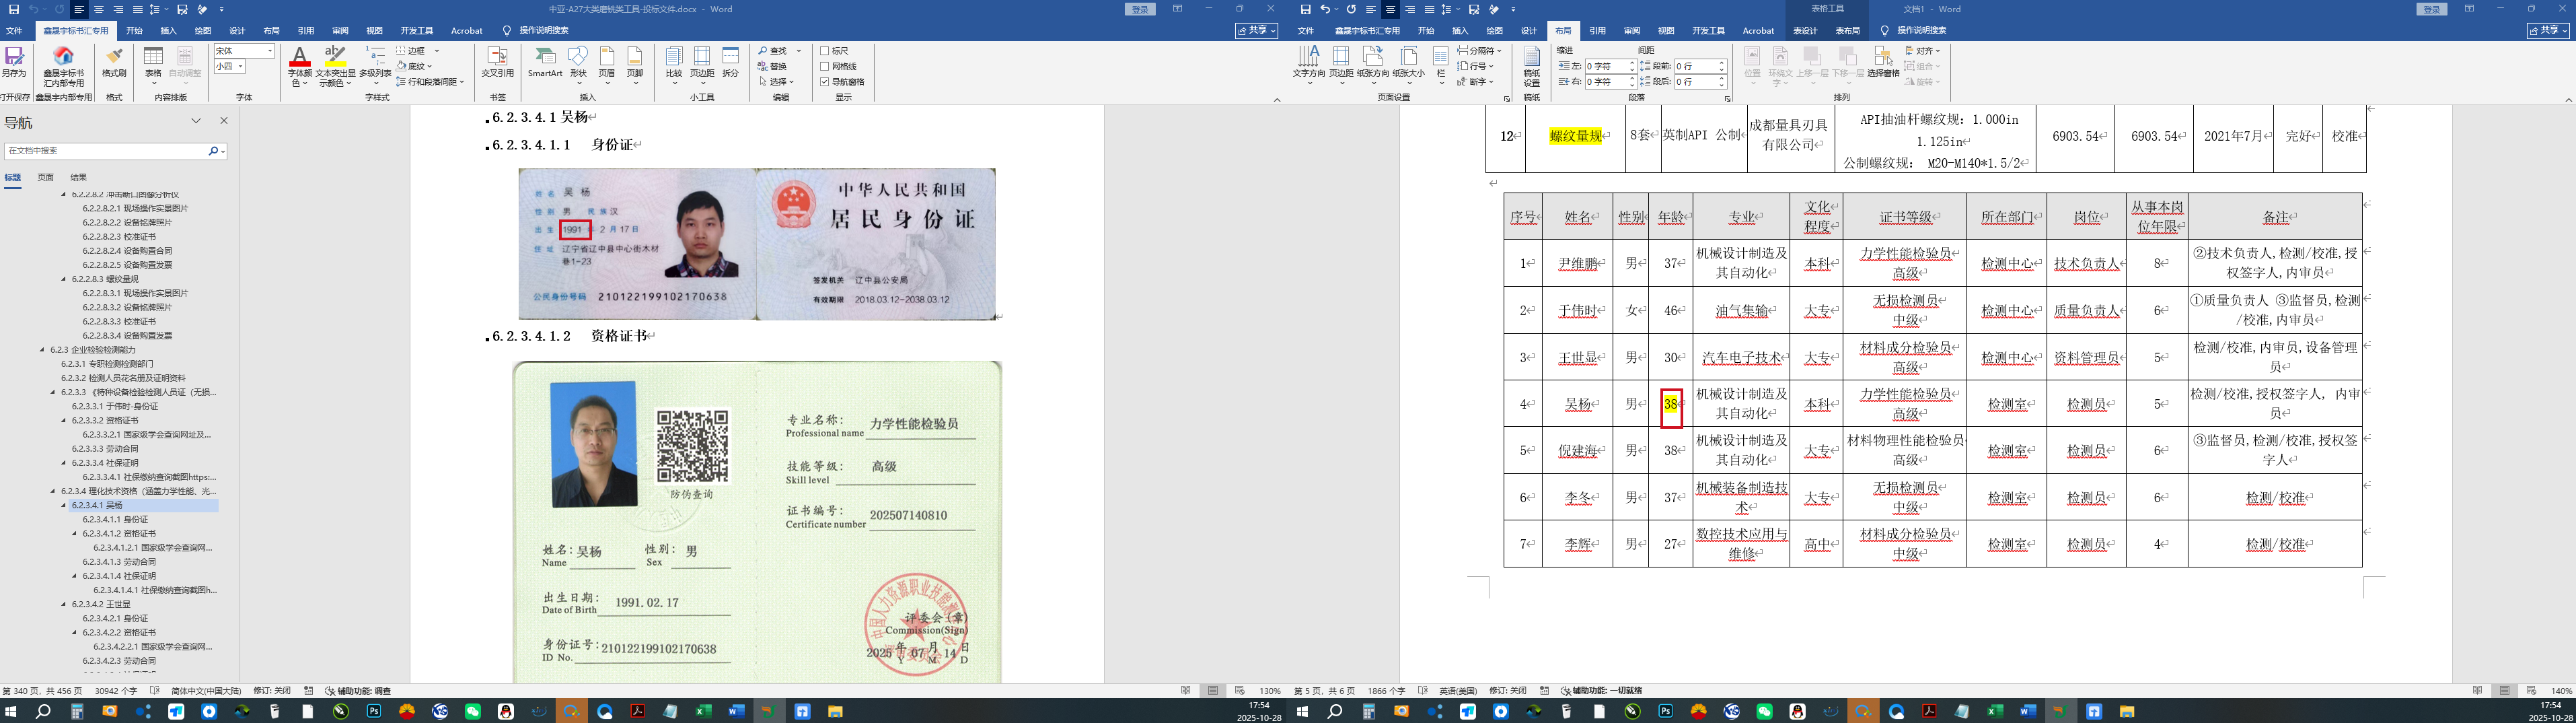Close the navigation pane with its X
The image size is (2576, 723).
tap(224, 121)
